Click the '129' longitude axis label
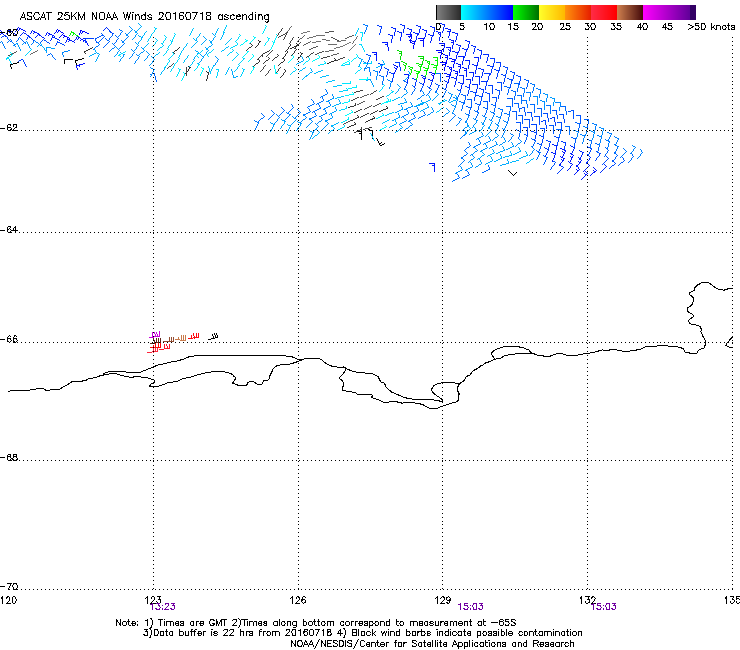This screenshot has height=650, width=740. [443, 600]
